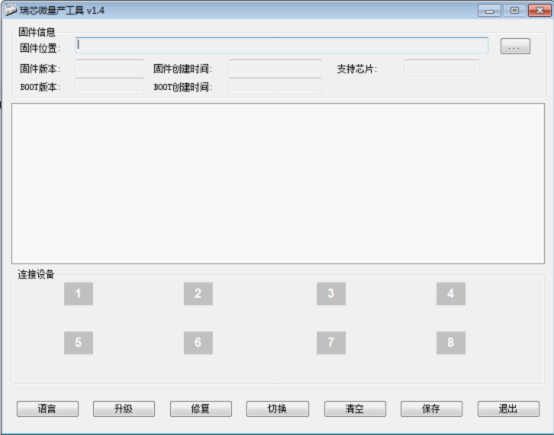Image resolution: width=554 pixels, height=435 pixels.
Task: Select device slot 4 indicator
Action: coord(451,293)
